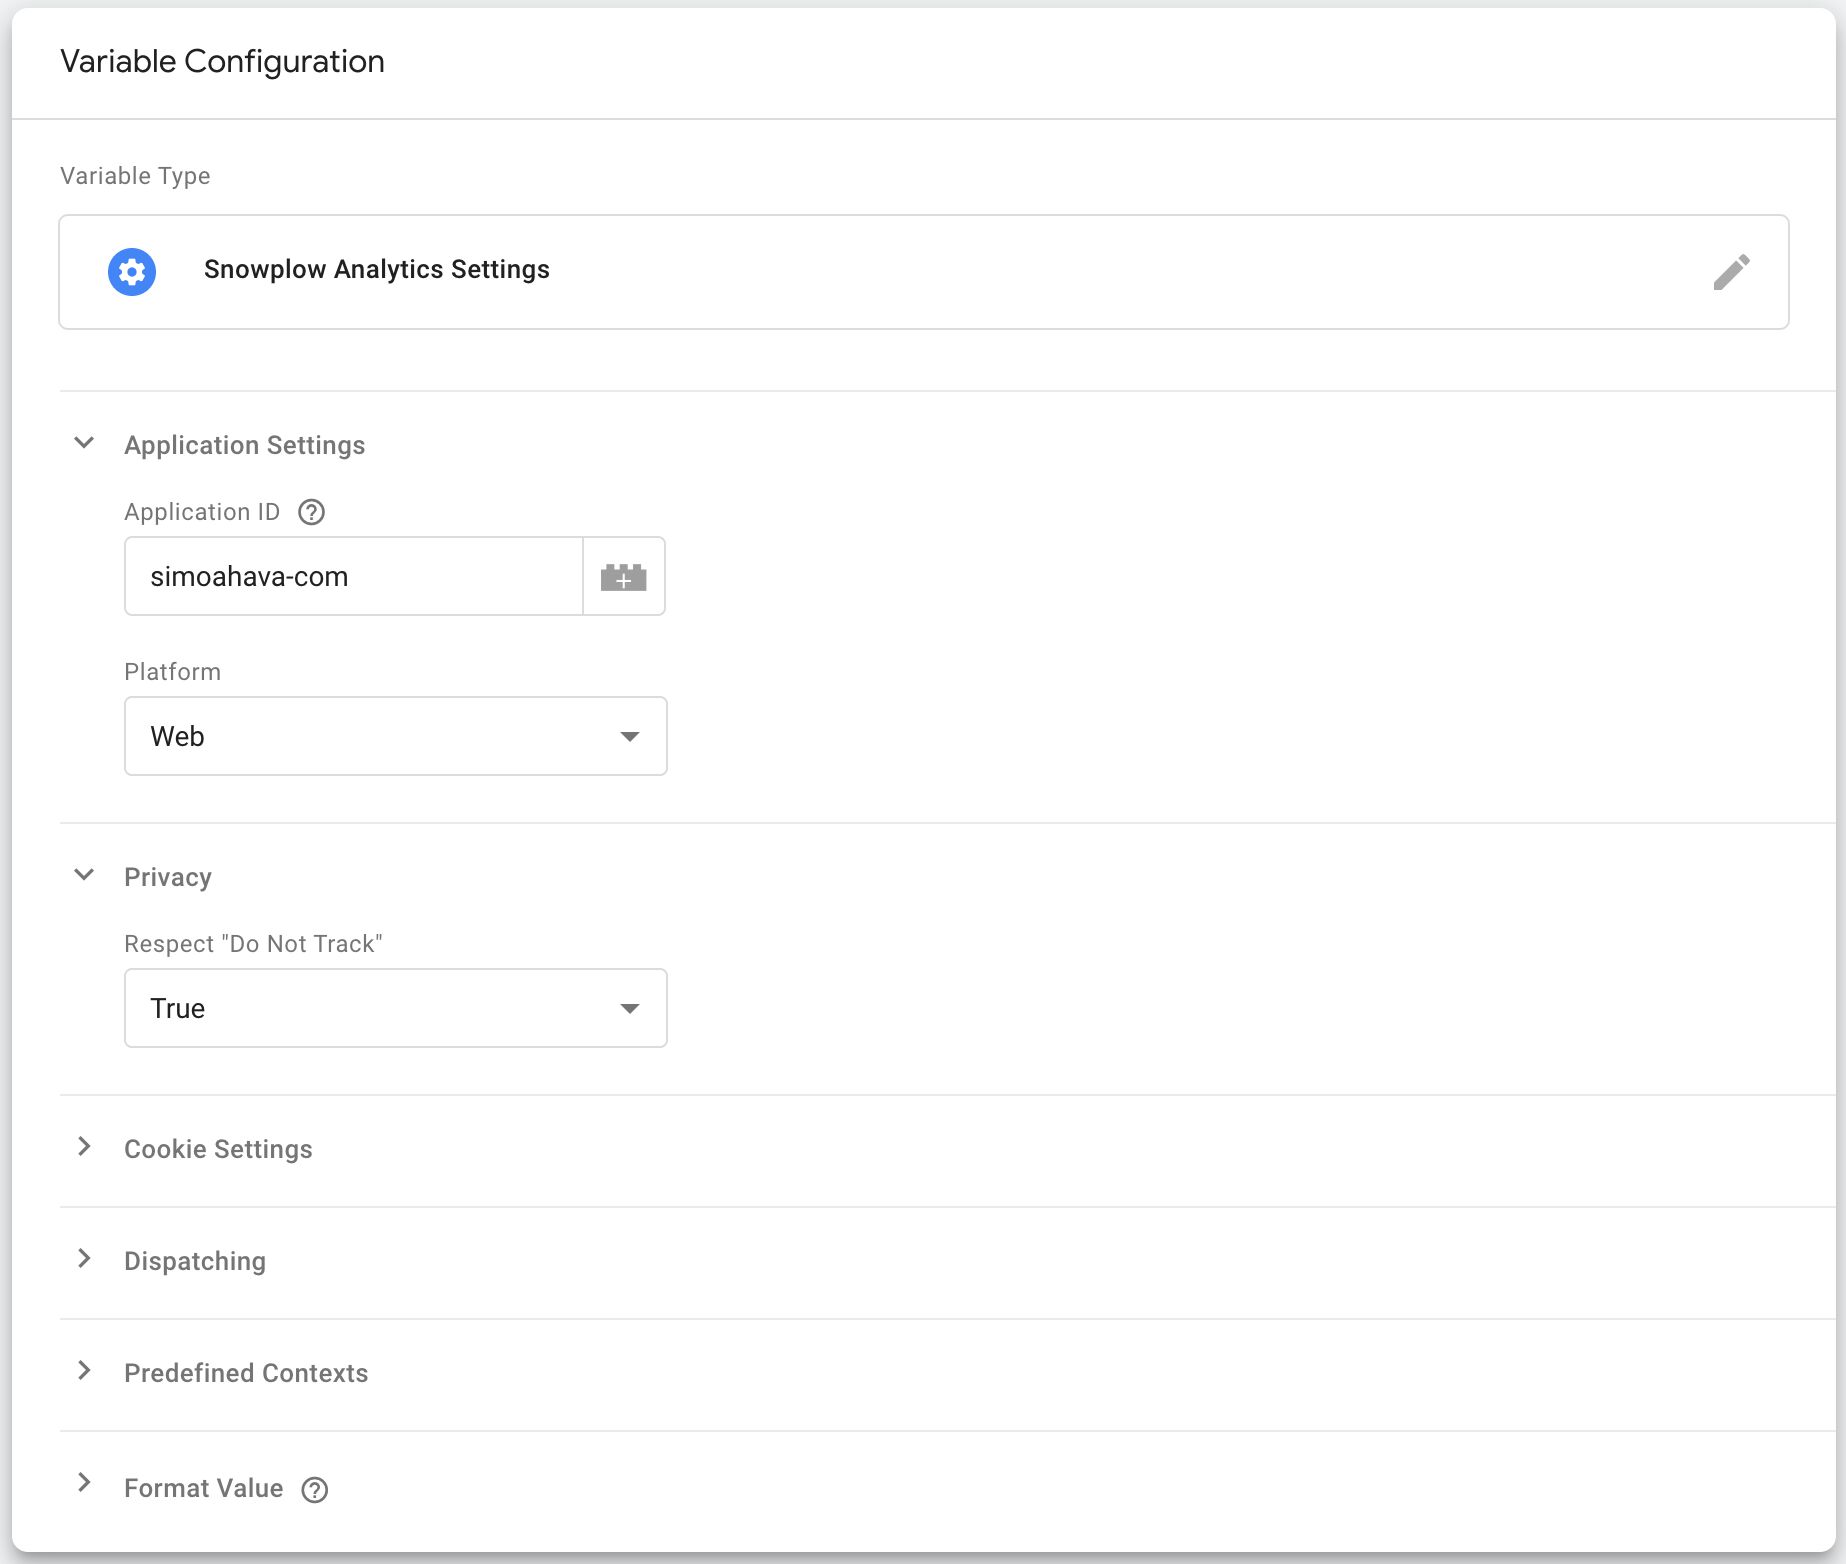
Task: Collapse the Privacy section
Action: 85,875
